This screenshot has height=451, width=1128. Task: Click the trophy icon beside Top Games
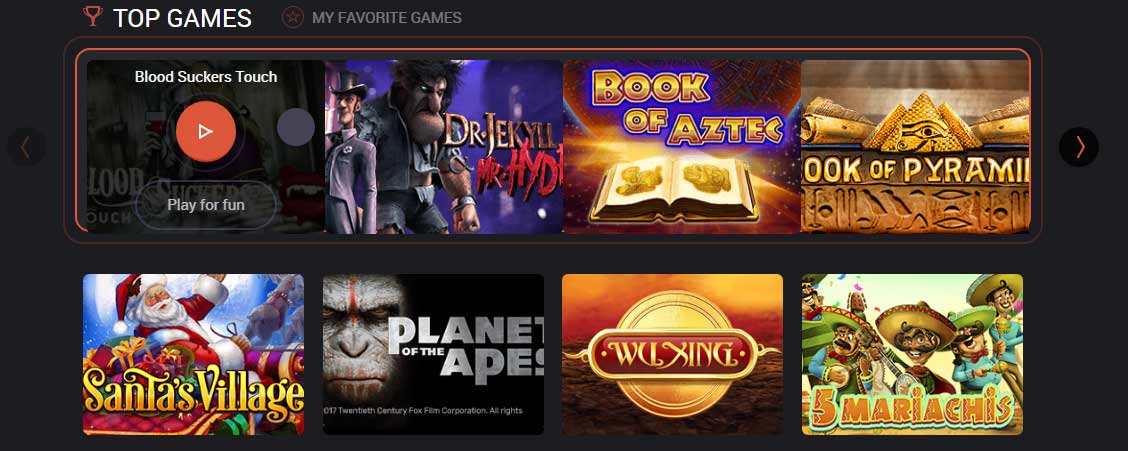(x=93, y=16)
